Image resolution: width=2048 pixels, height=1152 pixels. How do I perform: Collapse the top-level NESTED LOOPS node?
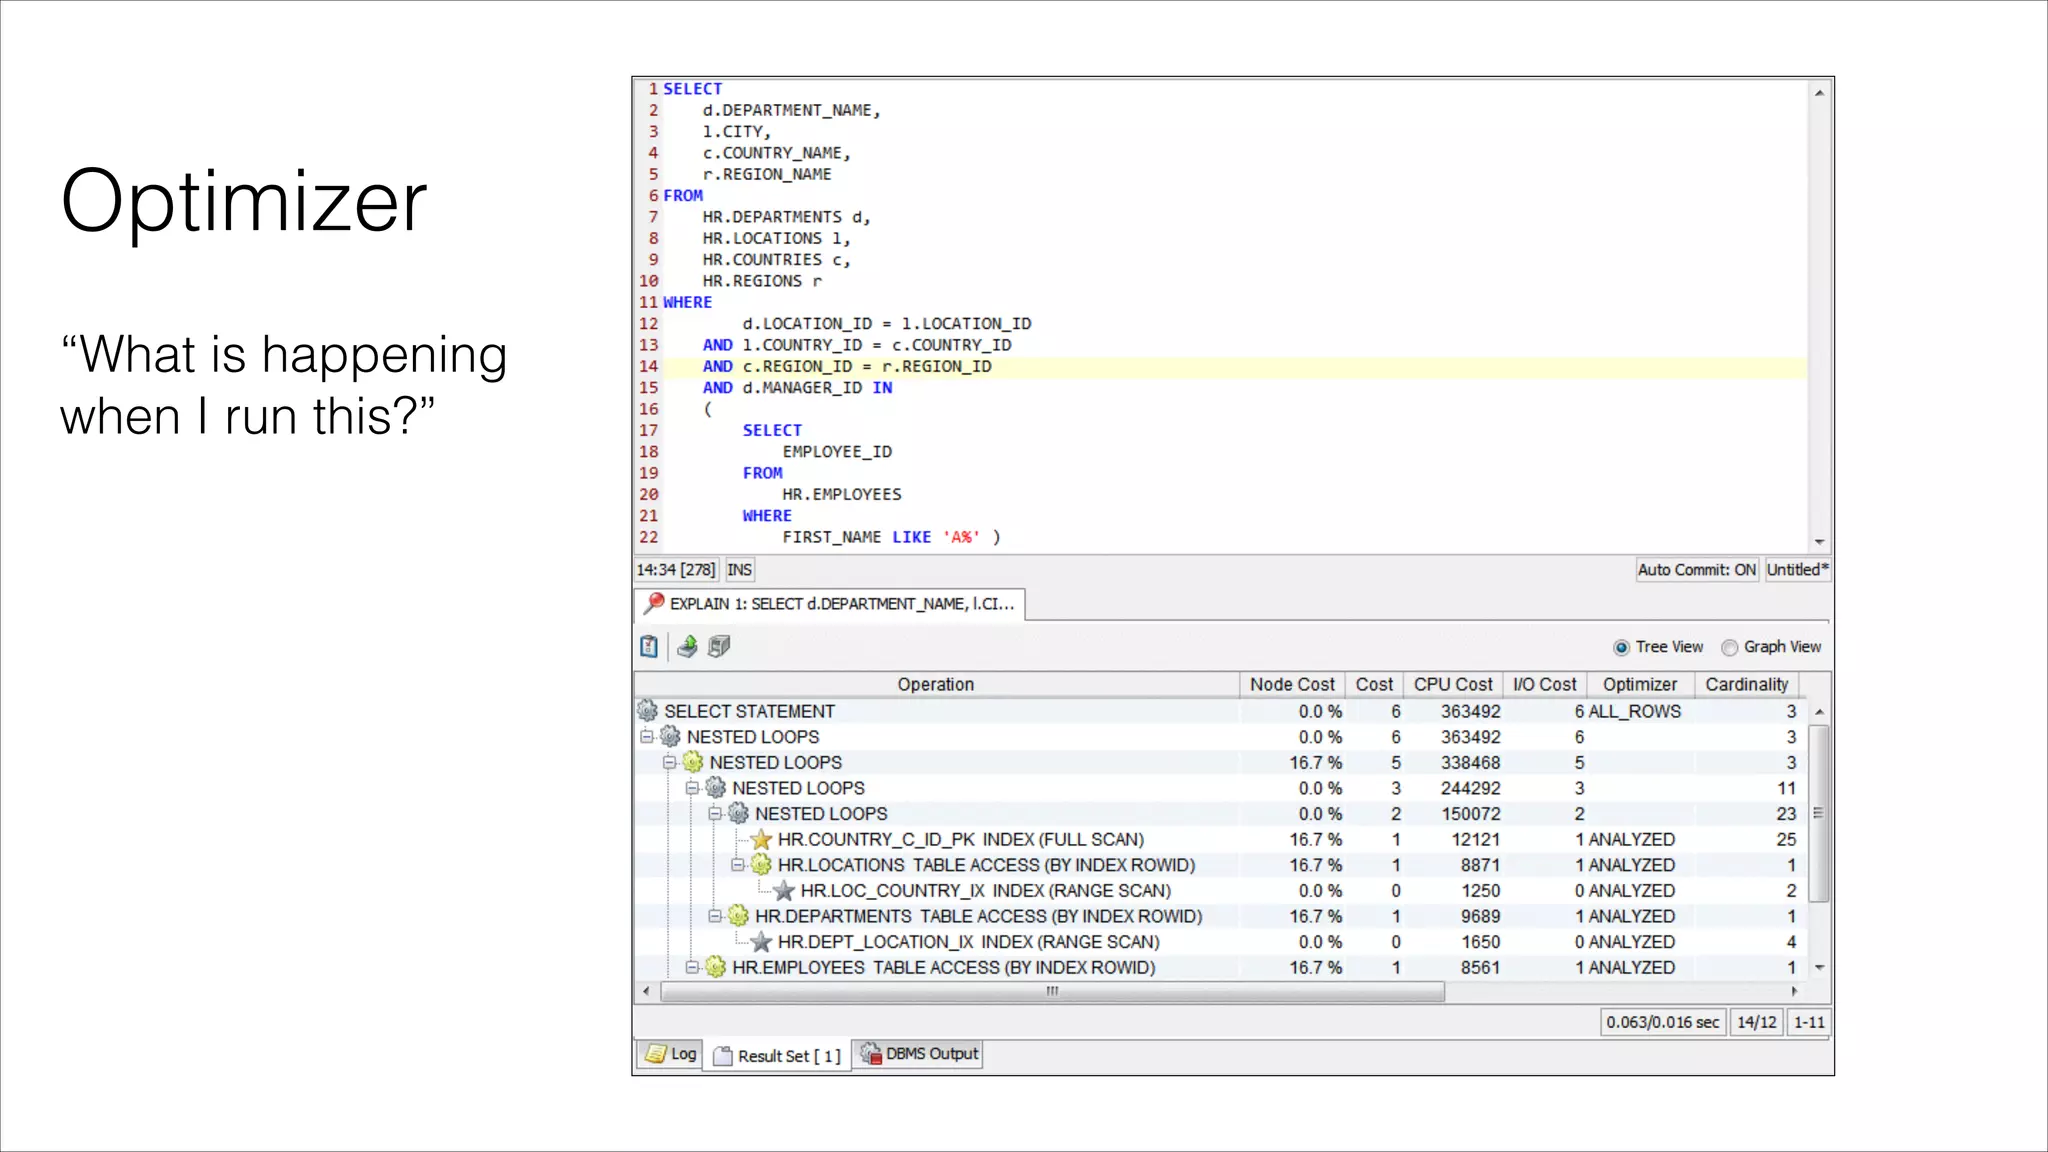pyautogui.click(x=647, y=737)
